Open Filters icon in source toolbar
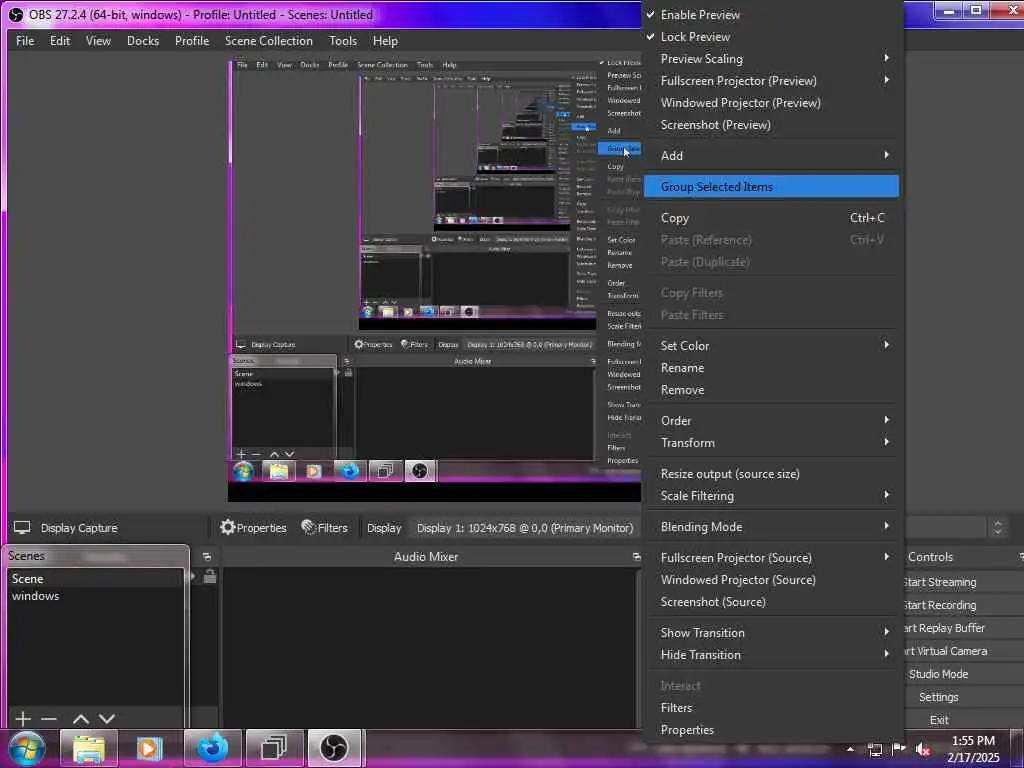The image size is (1024, 768). tap(309, 527)
